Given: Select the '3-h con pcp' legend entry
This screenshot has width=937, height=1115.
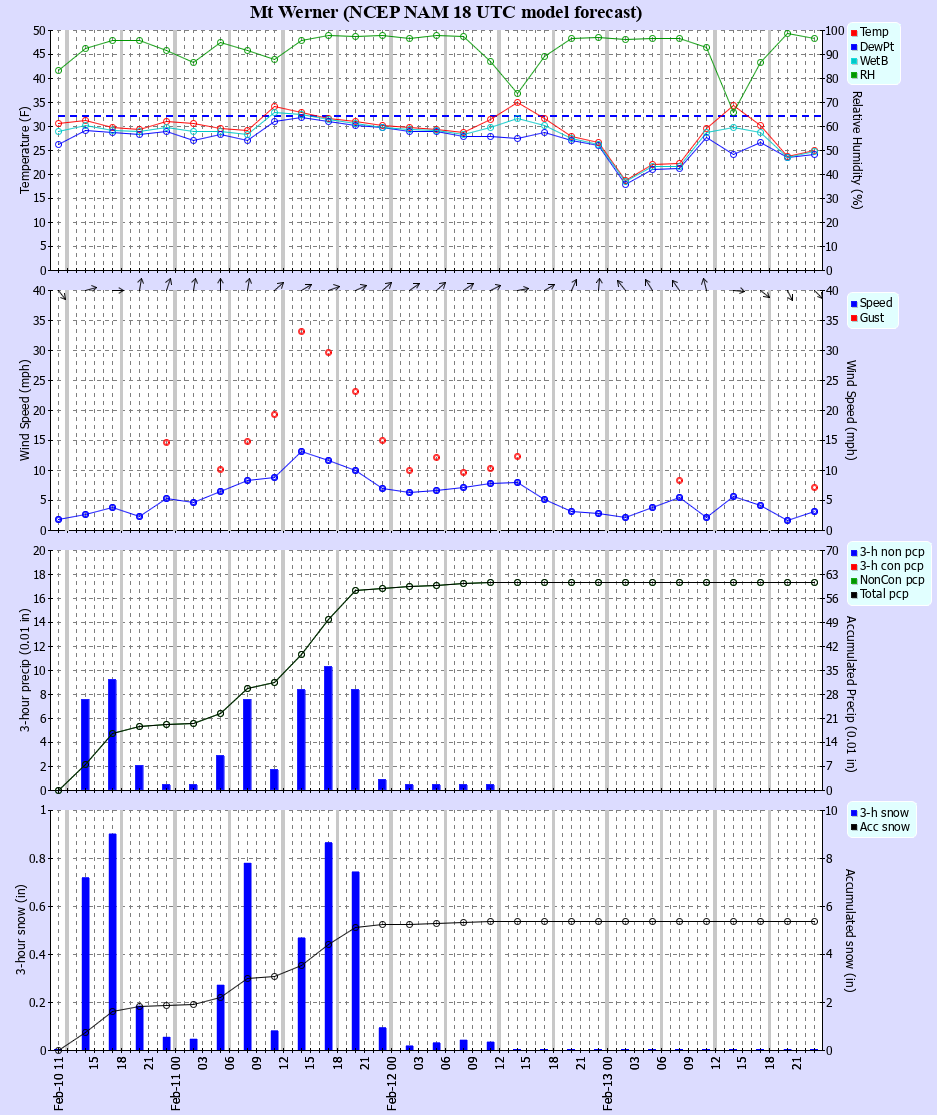Looking at the screenshot, I should click(x=892, y=566).
